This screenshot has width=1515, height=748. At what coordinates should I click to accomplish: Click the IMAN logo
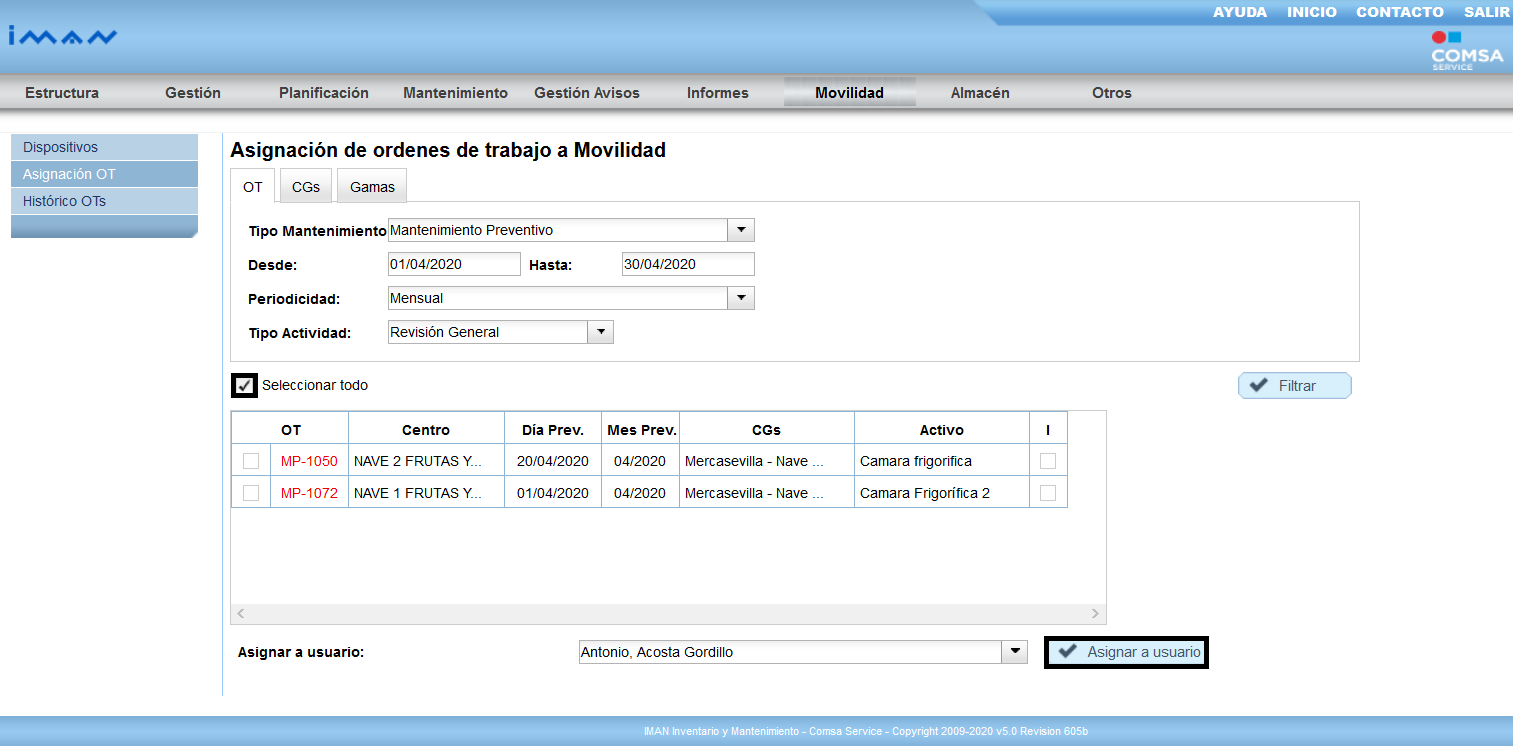pyautogui.click(x=63, y=37)
